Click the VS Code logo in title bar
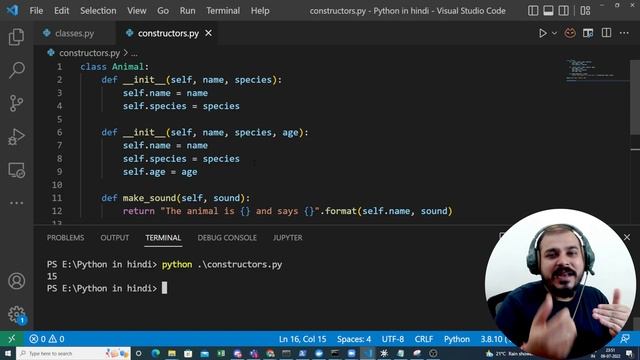 (12, 10)
